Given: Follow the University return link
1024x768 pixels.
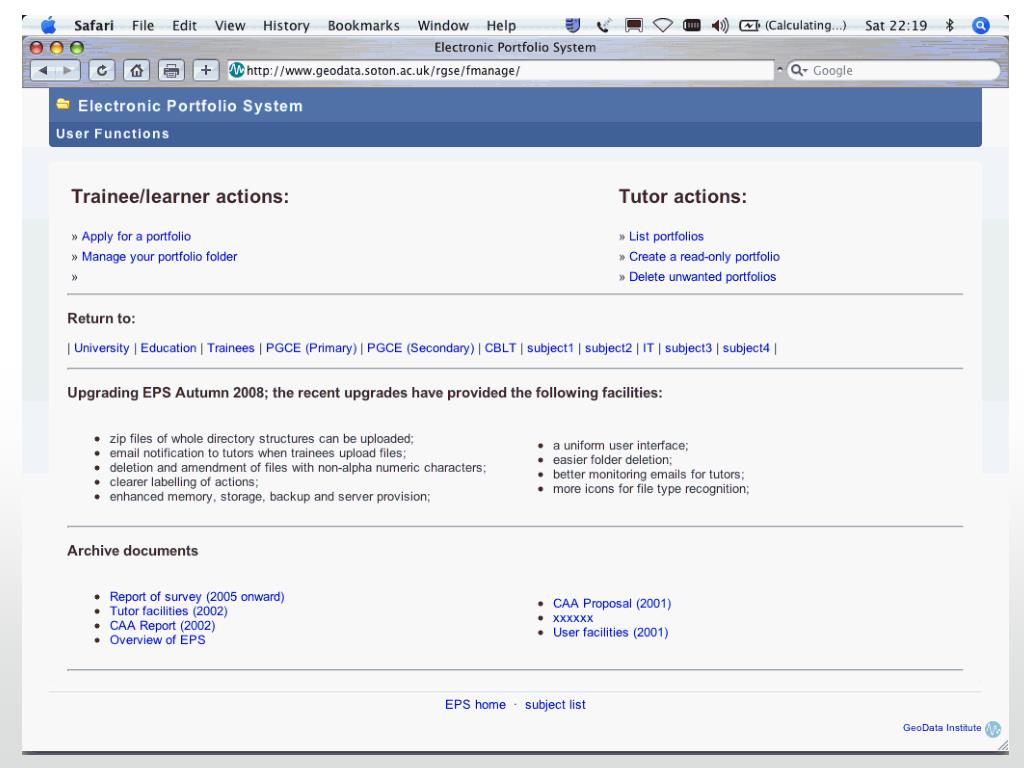Looking at the screenshot, I should click(x=101, y=348).
